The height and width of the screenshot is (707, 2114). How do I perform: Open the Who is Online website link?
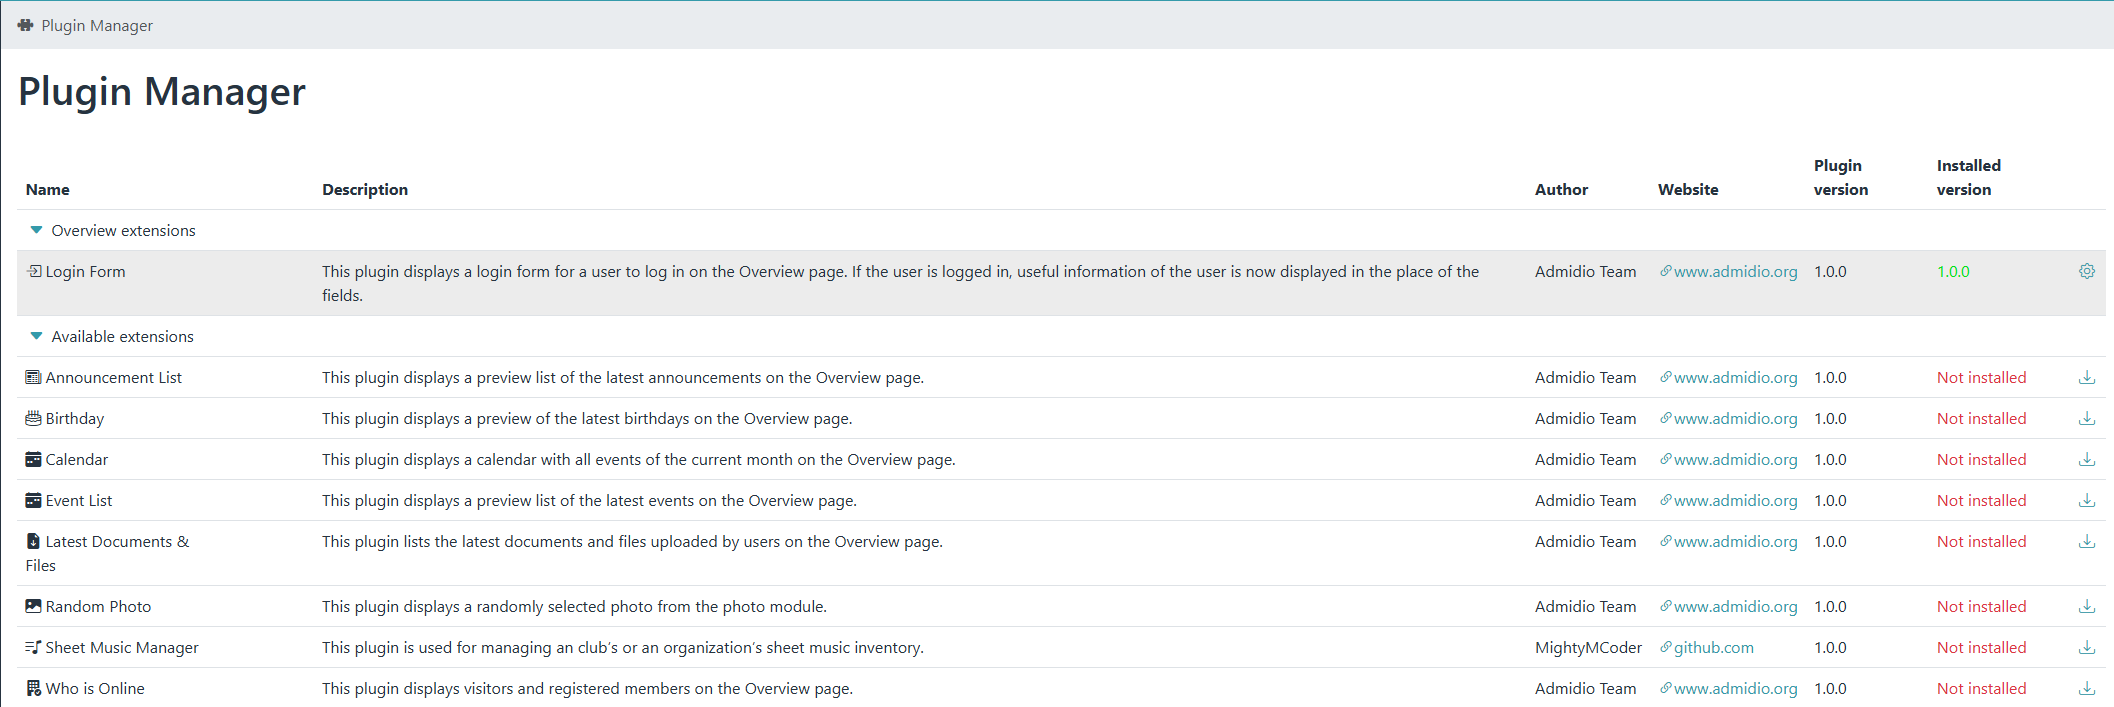point(1735,689)
